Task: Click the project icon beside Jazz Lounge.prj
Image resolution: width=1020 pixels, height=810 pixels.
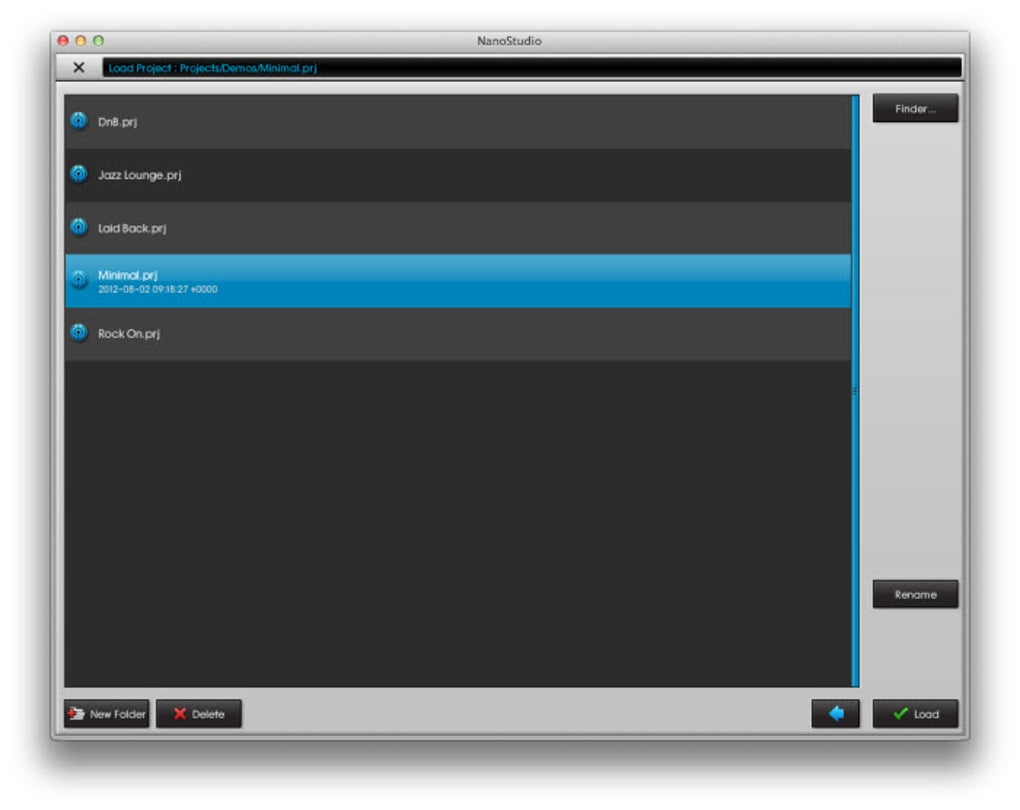Action: [x=79, y=174]
